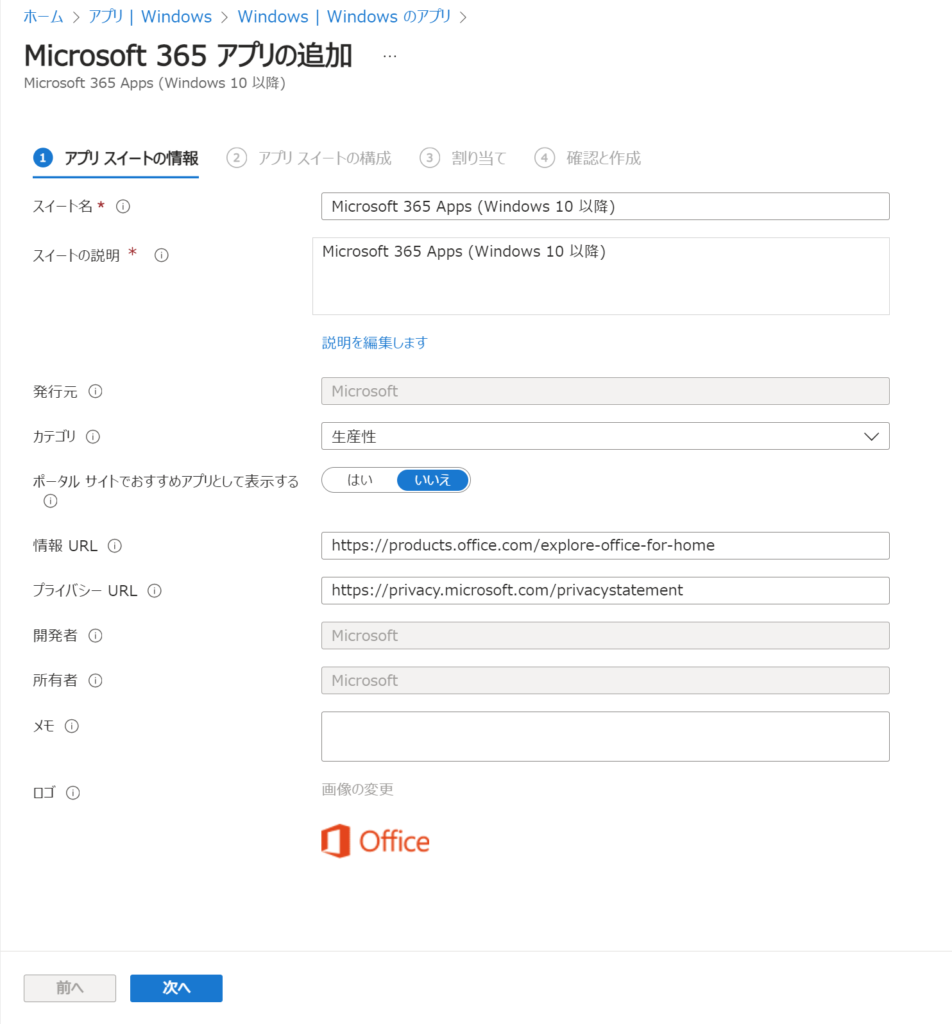
Task: Click info icon next to 発行元
Action: tap(95, 391)
